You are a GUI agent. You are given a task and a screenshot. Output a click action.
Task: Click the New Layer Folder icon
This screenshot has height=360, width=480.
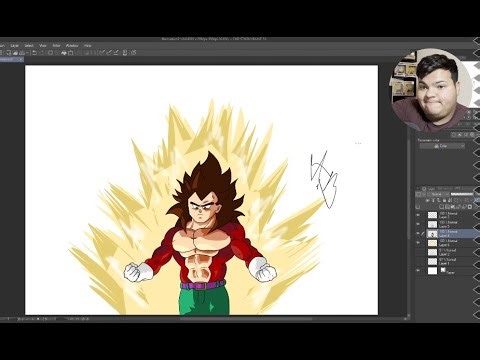click(453, 207)
